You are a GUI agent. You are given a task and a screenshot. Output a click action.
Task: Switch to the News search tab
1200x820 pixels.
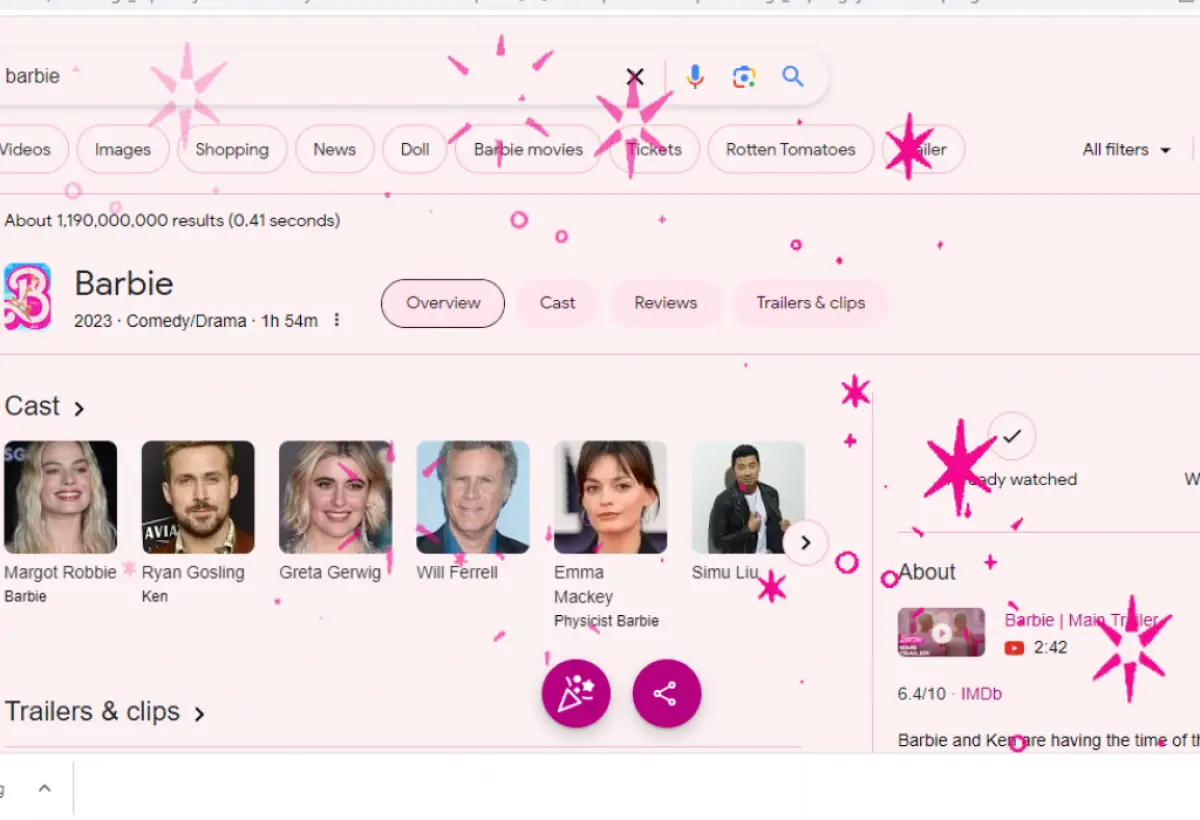coord(334,149)
